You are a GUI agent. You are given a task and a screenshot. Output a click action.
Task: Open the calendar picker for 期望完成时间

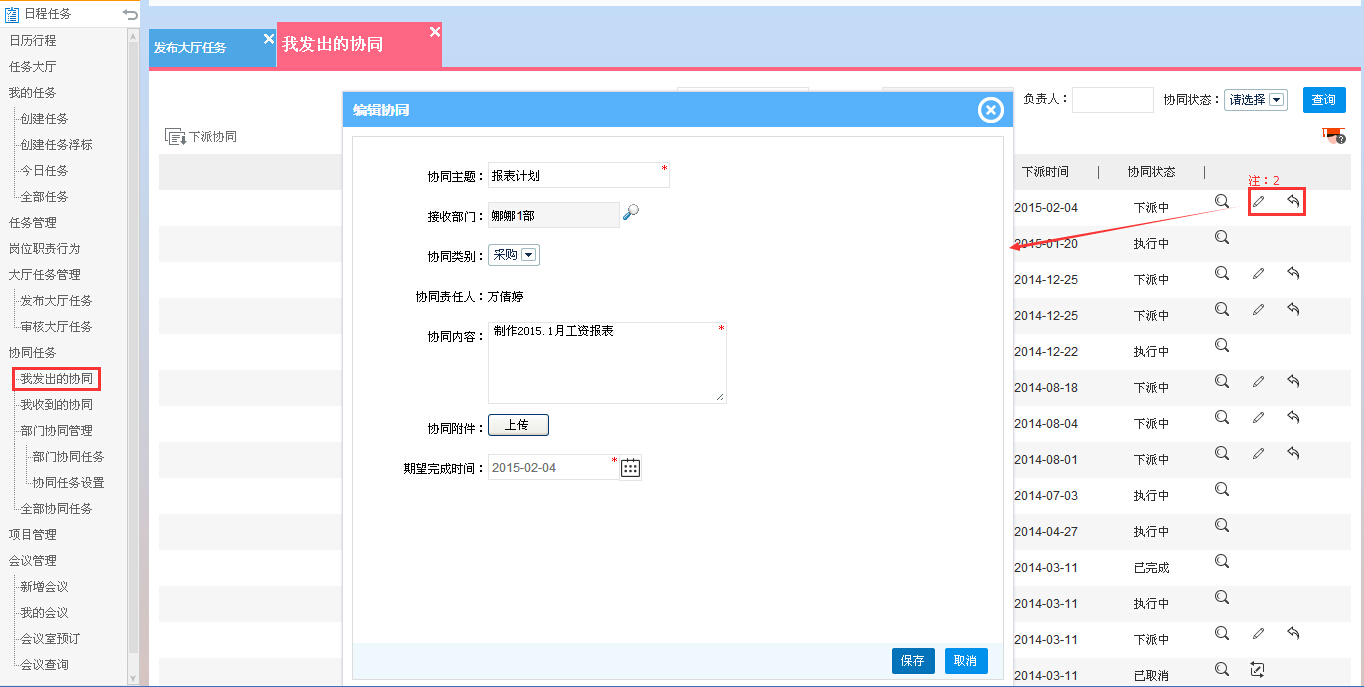(630, 468)
